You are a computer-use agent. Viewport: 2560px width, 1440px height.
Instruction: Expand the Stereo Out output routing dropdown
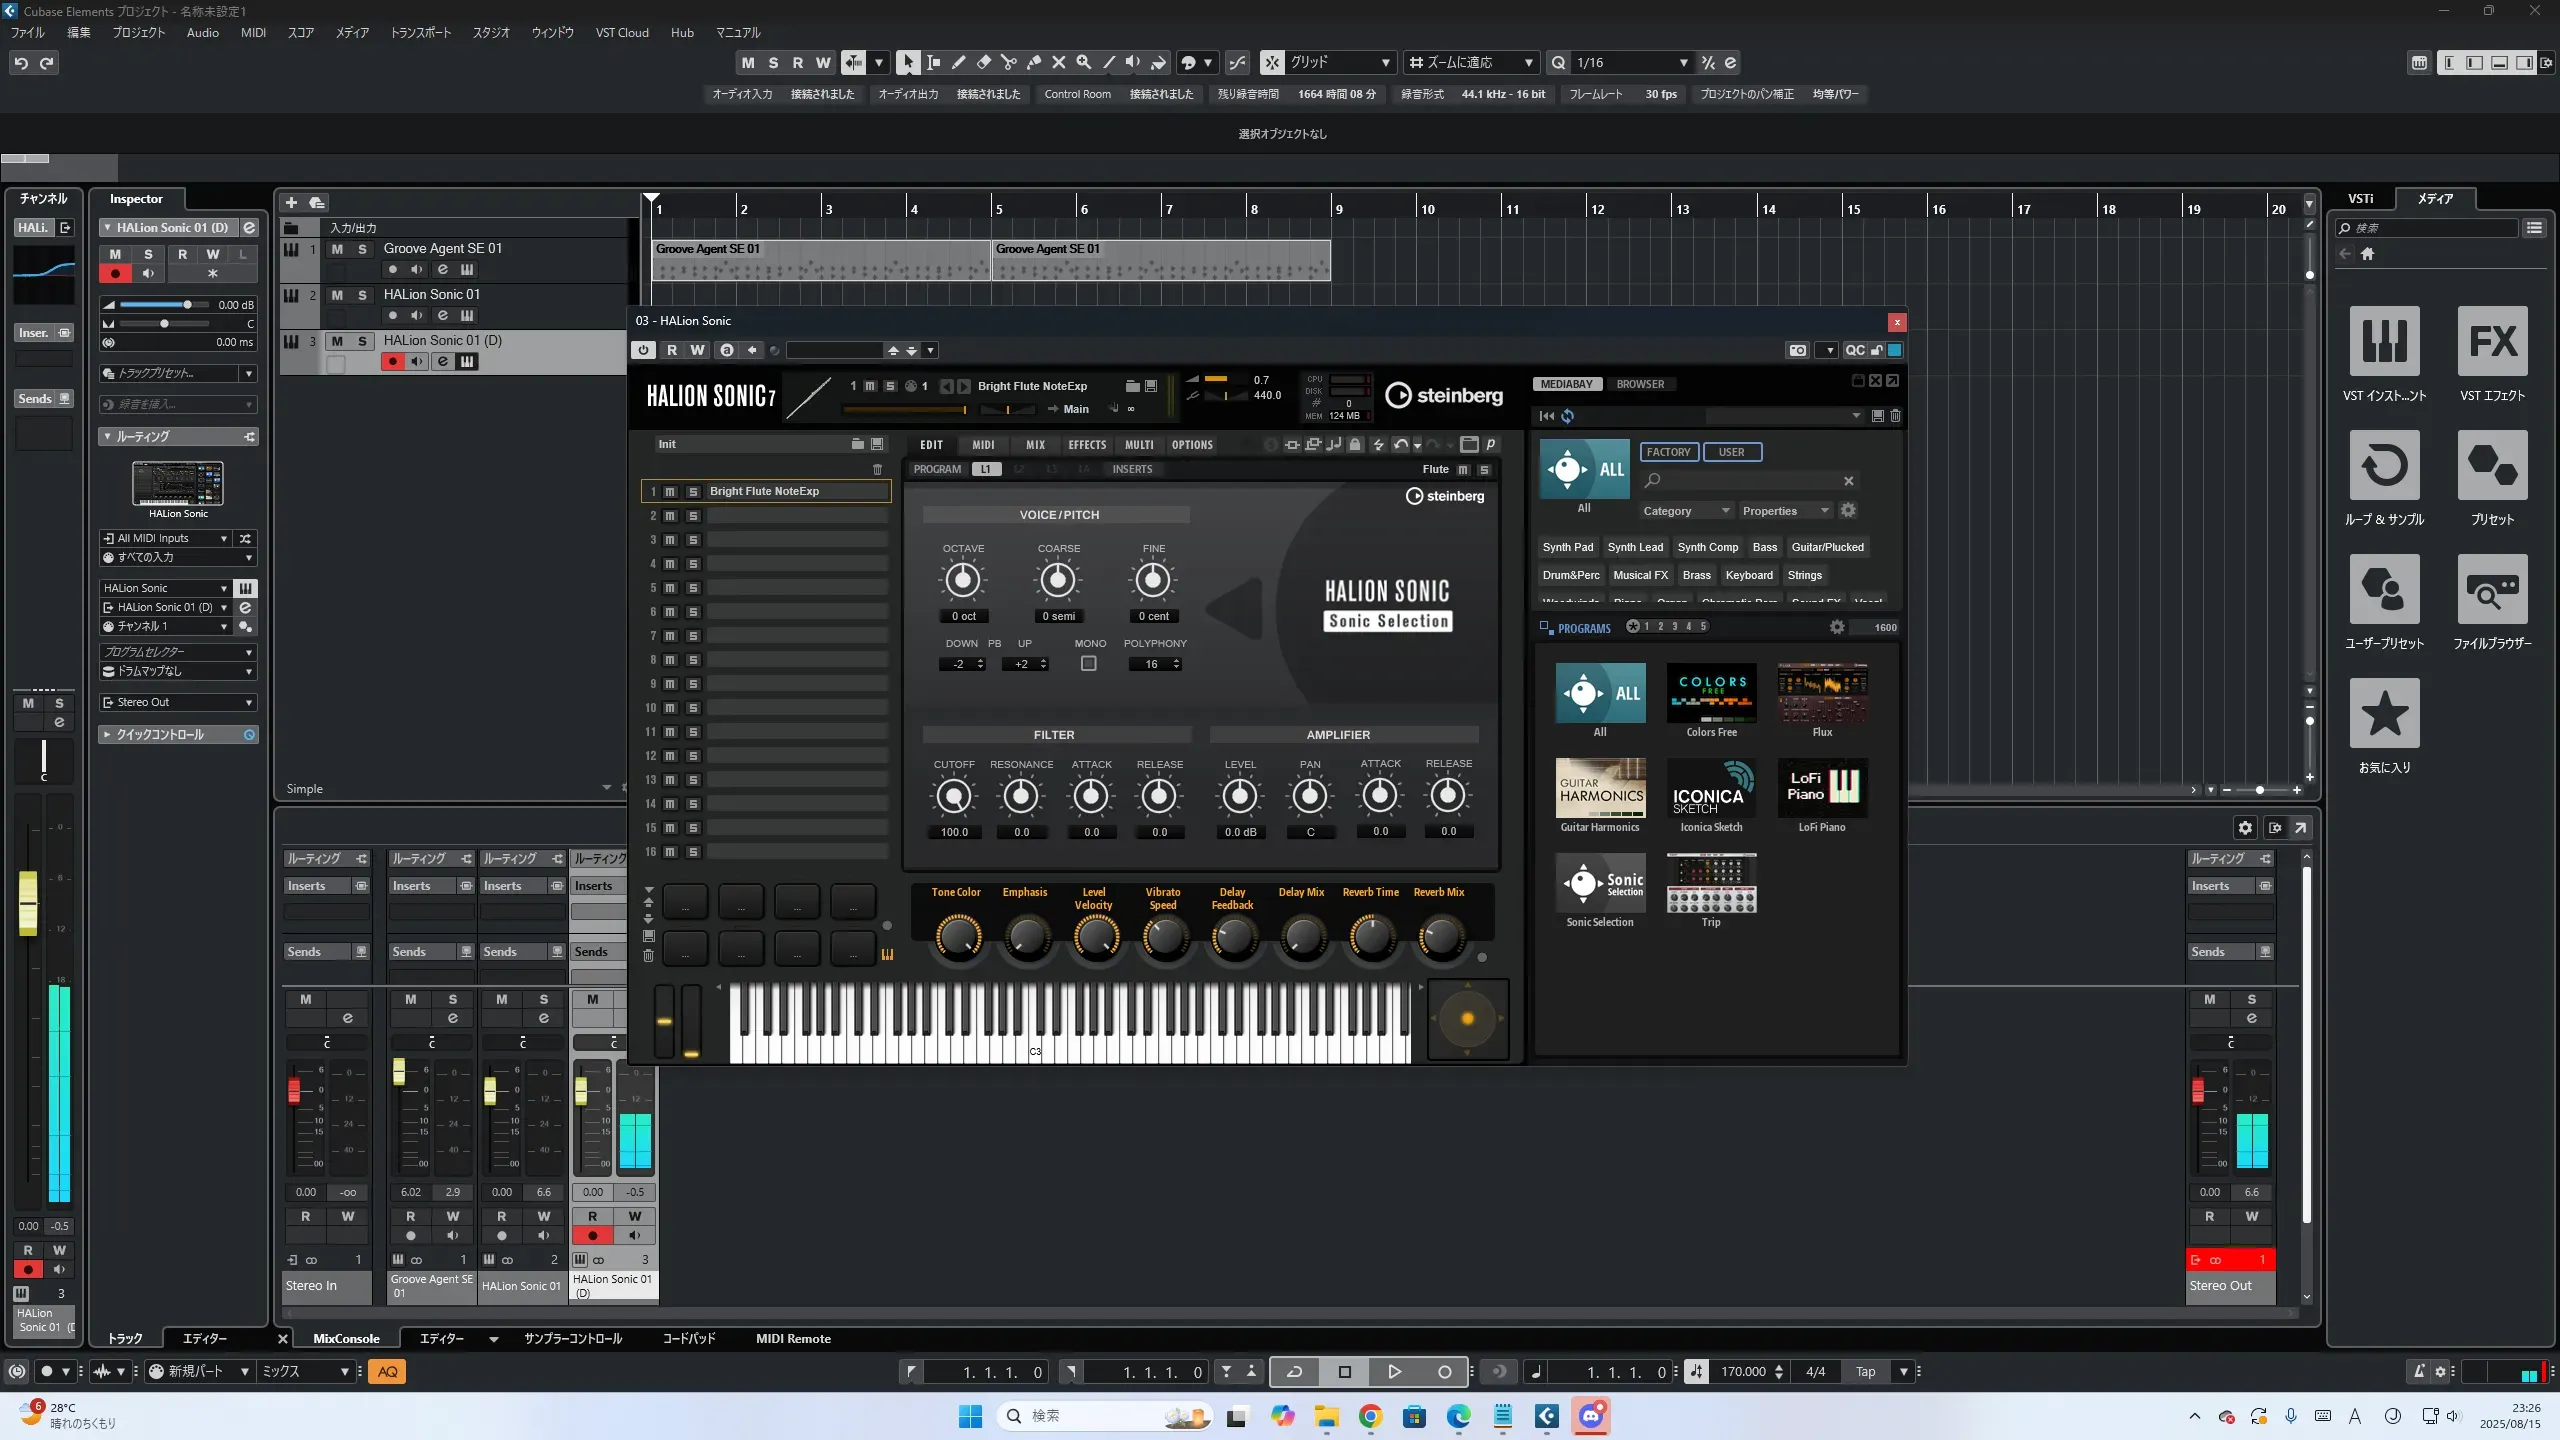pos(178,703)
